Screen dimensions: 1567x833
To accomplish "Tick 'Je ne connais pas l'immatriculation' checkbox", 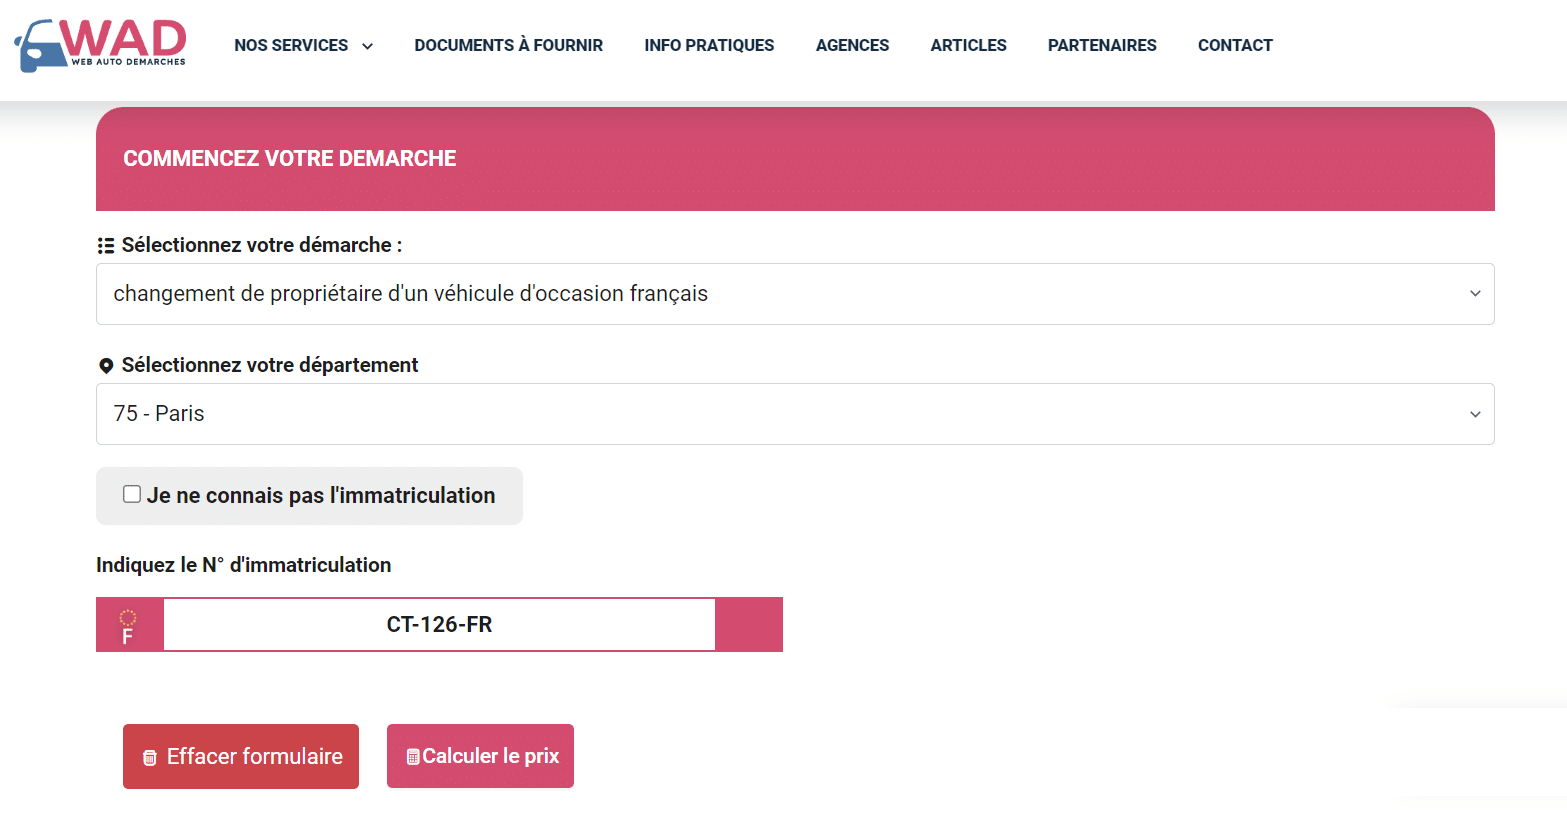I will [132, 494].
